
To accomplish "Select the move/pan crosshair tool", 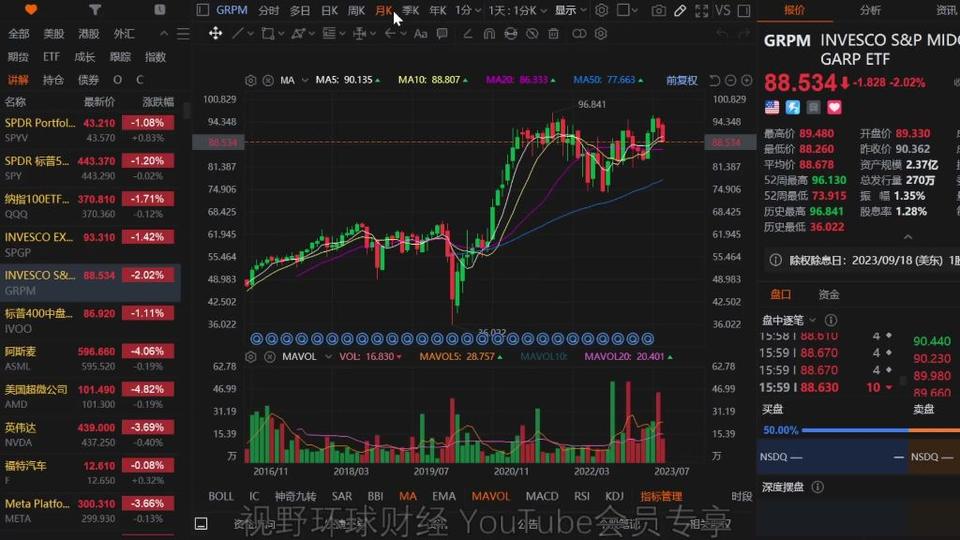I will tap(216, 33).
